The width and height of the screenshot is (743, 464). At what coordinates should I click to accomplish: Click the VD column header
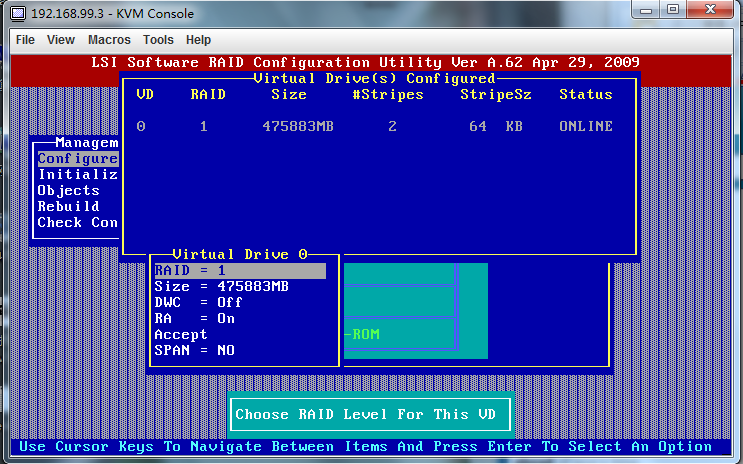tap(145, 94)
